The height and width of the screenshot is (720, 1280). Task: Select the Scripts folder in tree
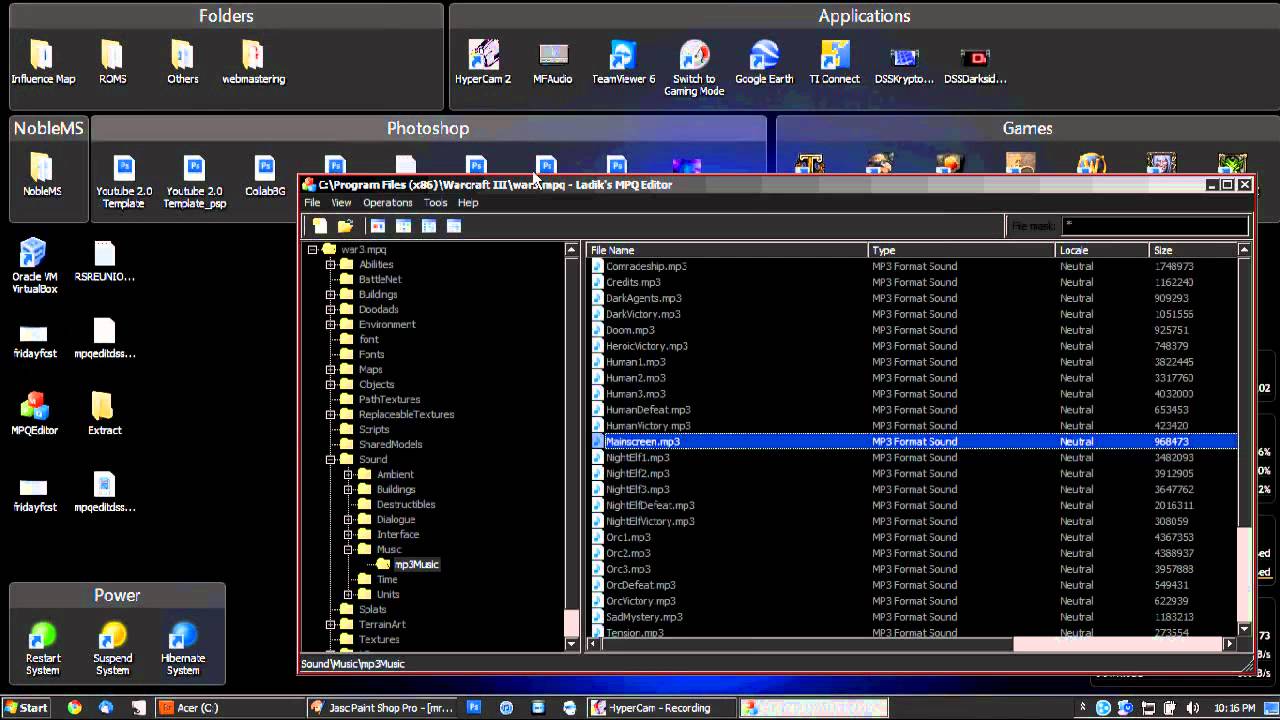pyautogui.click(x=374, y=430)
